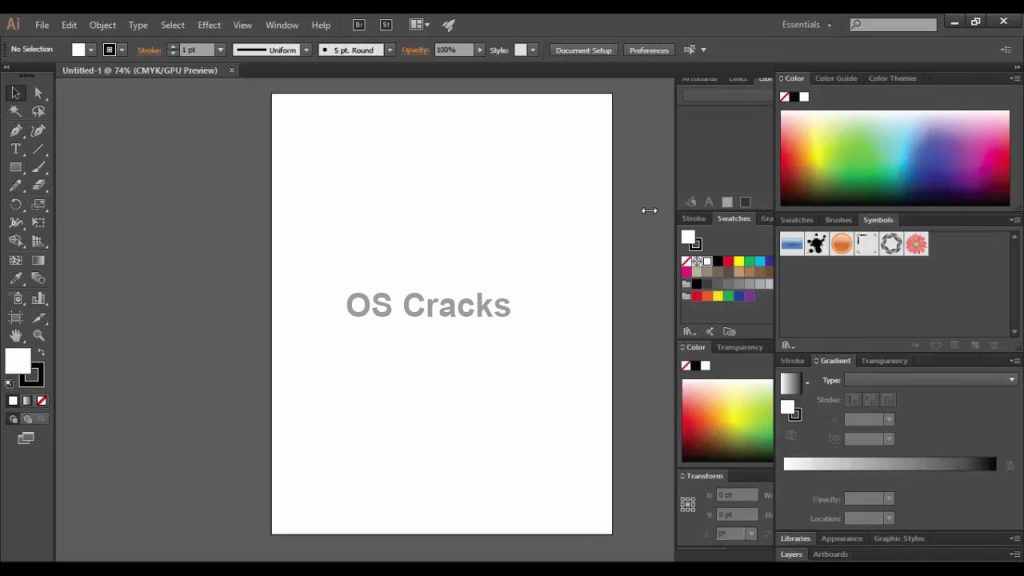
Task: Open the Window menu
Action: [x=282, y=25]
